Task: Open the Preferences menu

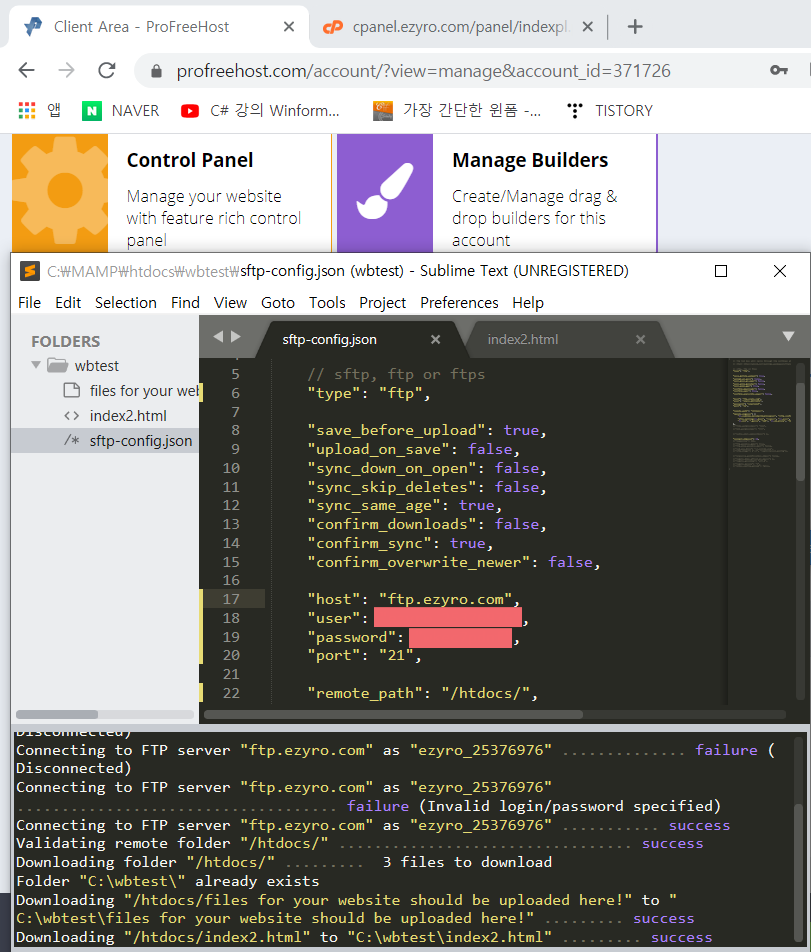Action: (459, 302)
